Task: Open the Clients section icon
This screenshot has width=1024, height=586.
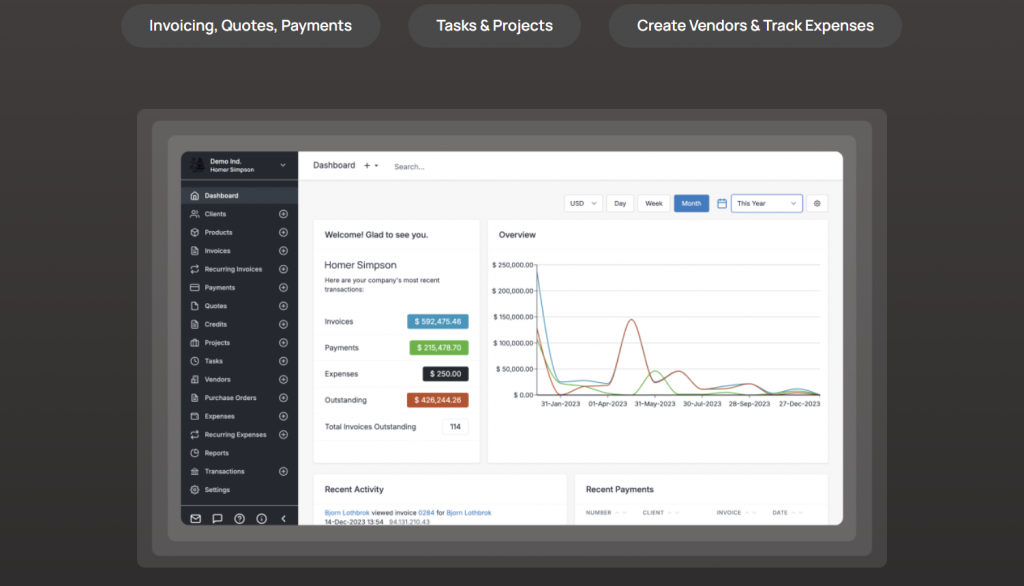Action: 195,213
